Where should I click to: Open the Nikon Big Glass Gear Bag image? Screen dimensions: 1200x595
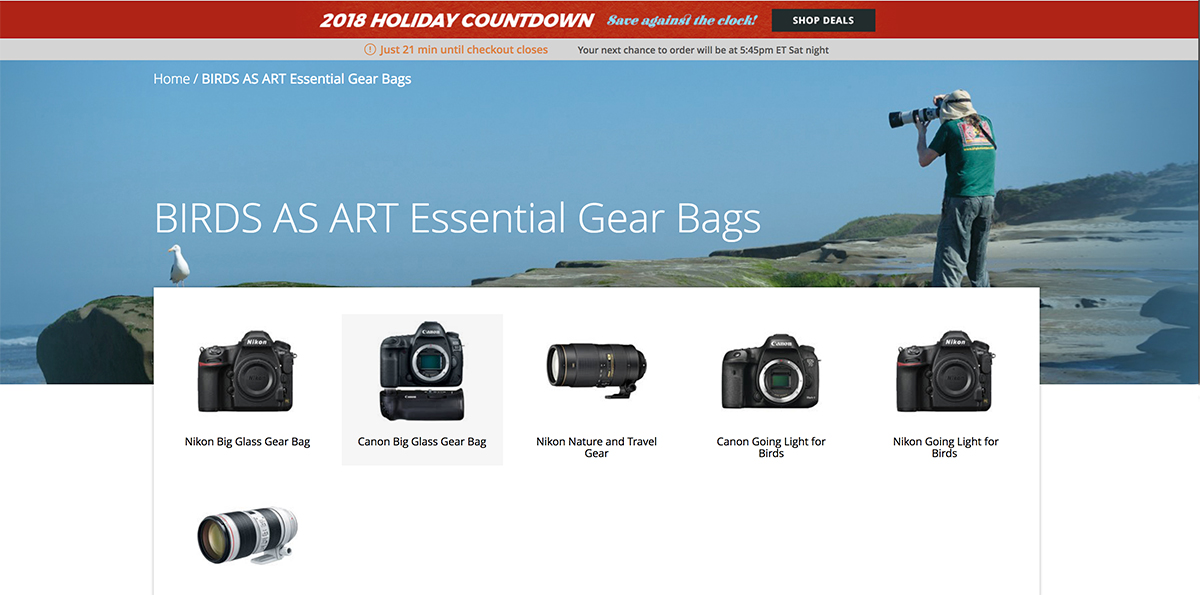pos(248,371)
